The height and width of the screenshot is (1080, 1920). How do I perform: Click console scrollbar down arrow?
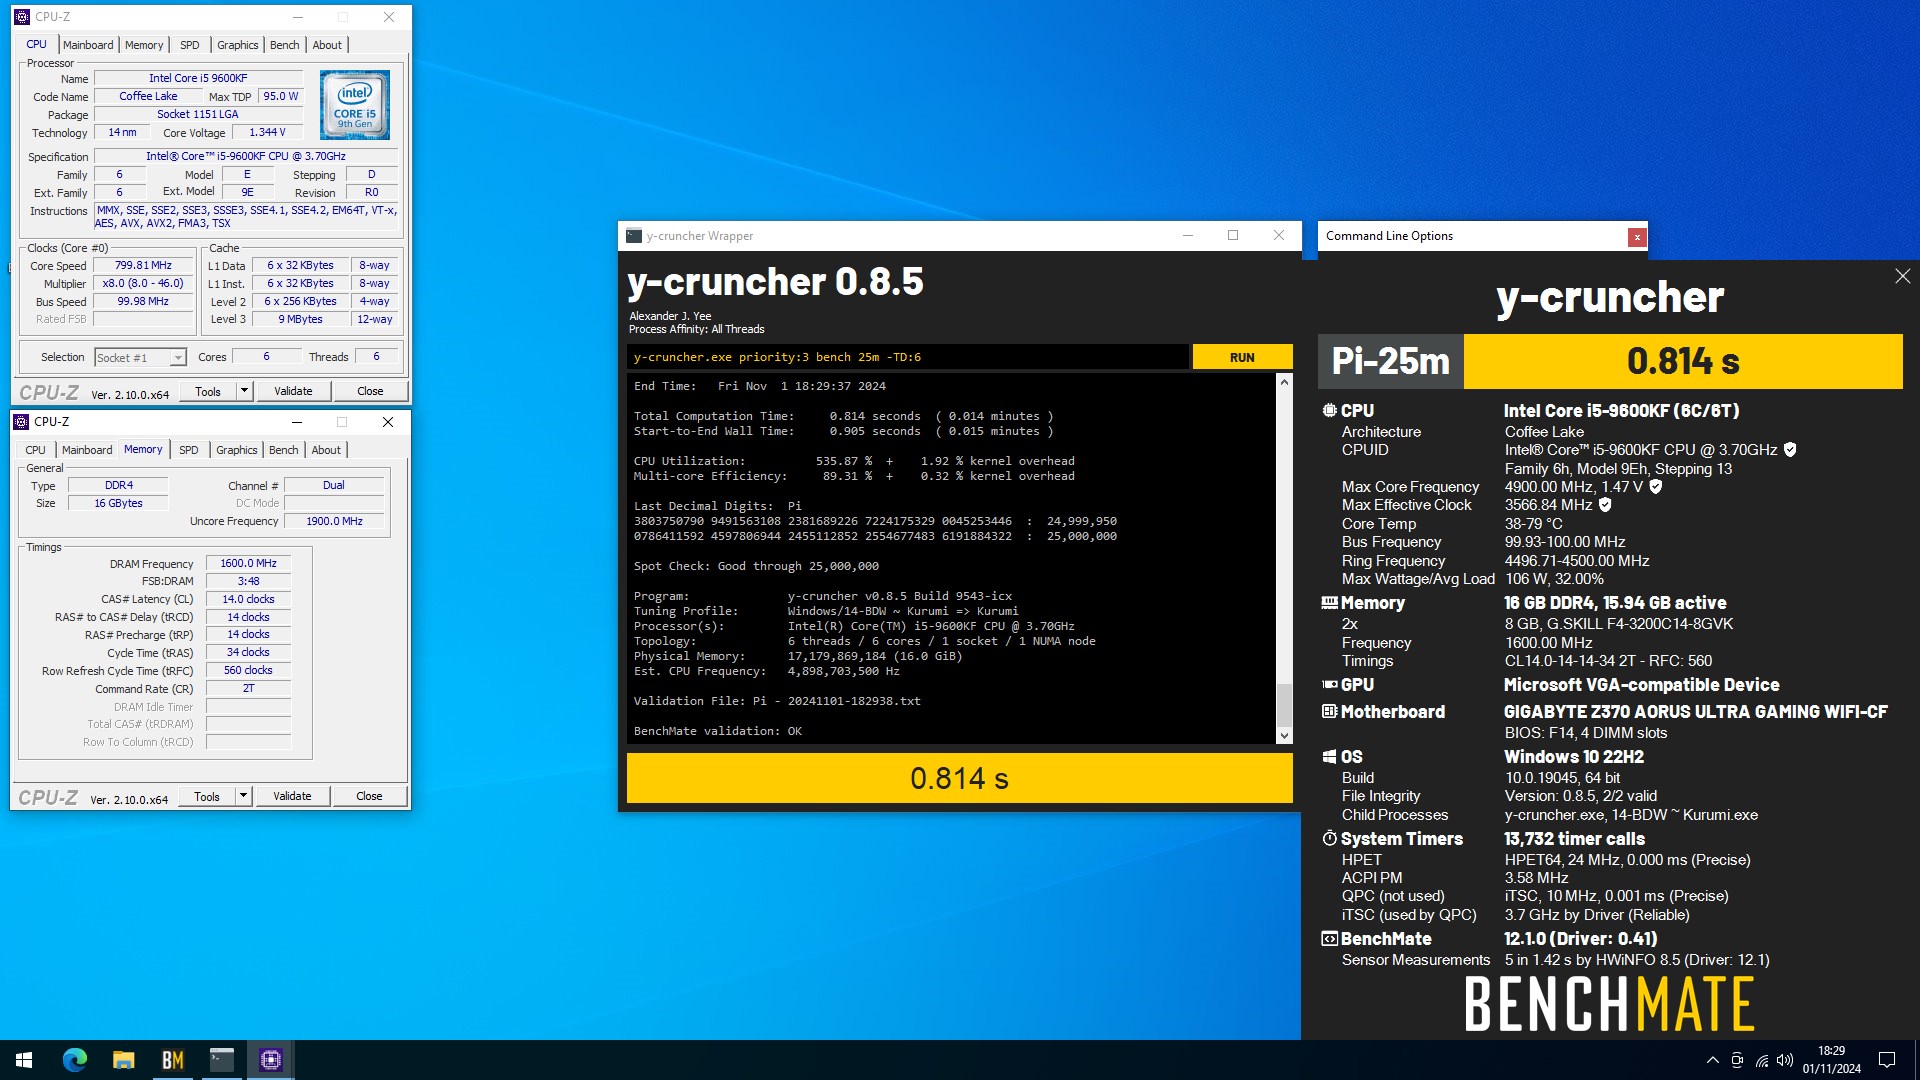point(1284,735)
